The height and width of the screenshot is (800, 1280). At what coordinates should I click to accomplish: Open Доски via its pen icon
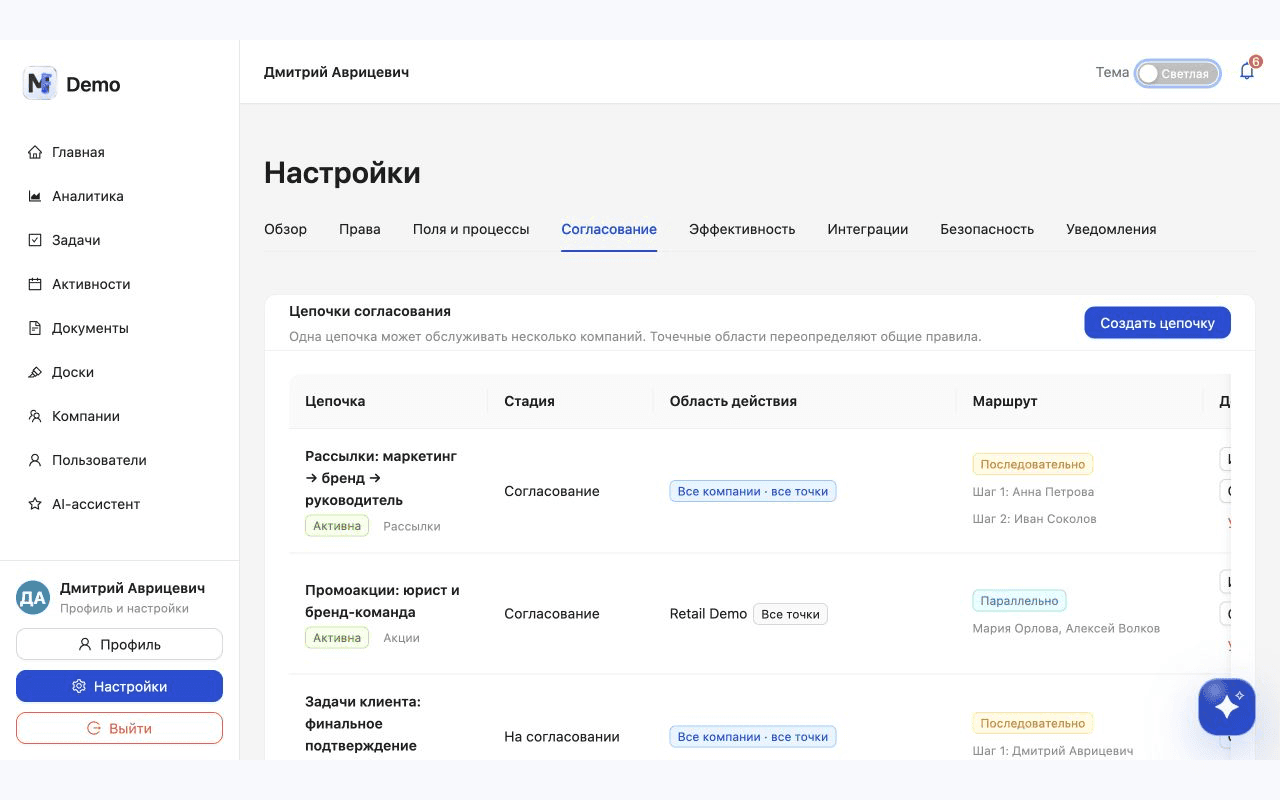point(35,372)
